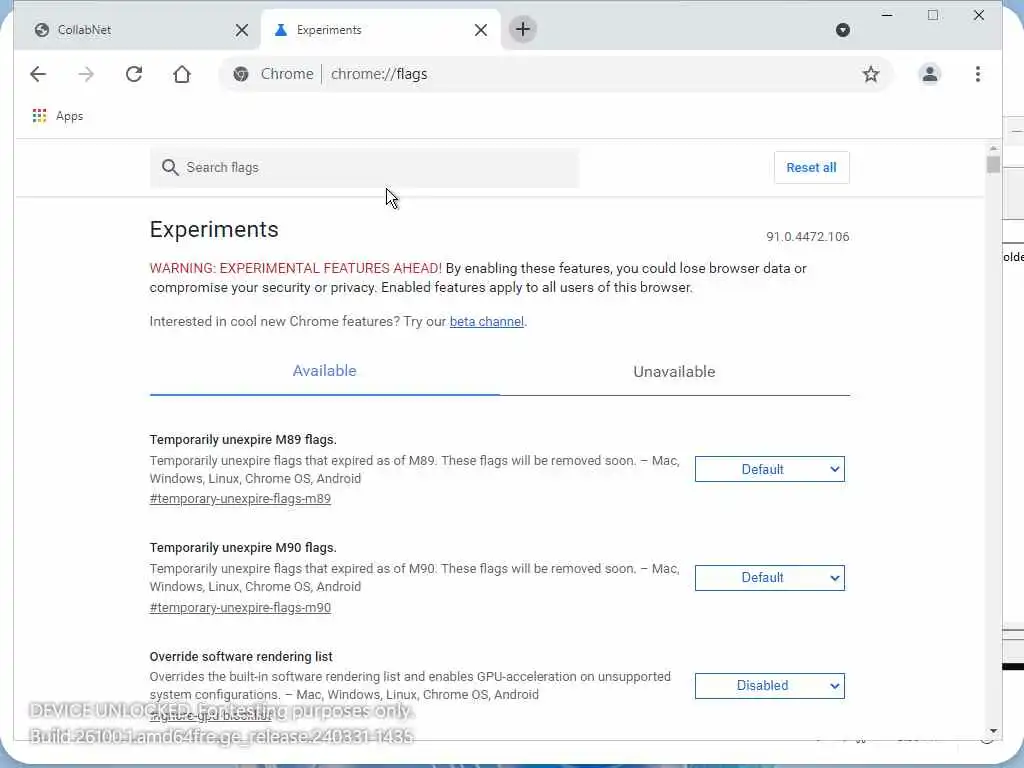Select the Experiments browser tab

click(380, 30)
